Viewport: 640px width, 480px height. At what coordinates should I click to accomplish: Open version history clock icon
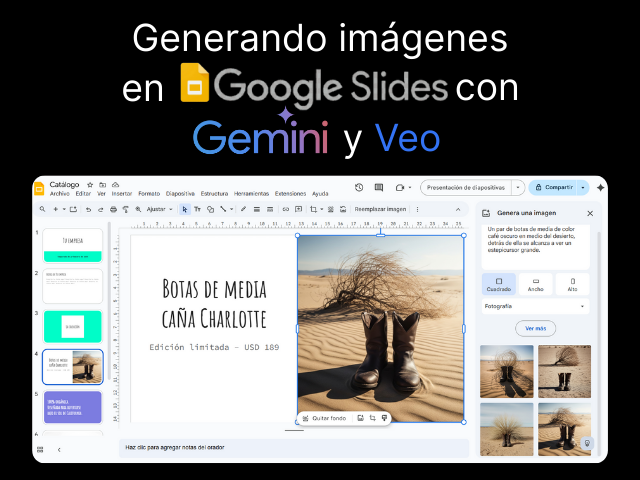point(360,187)
